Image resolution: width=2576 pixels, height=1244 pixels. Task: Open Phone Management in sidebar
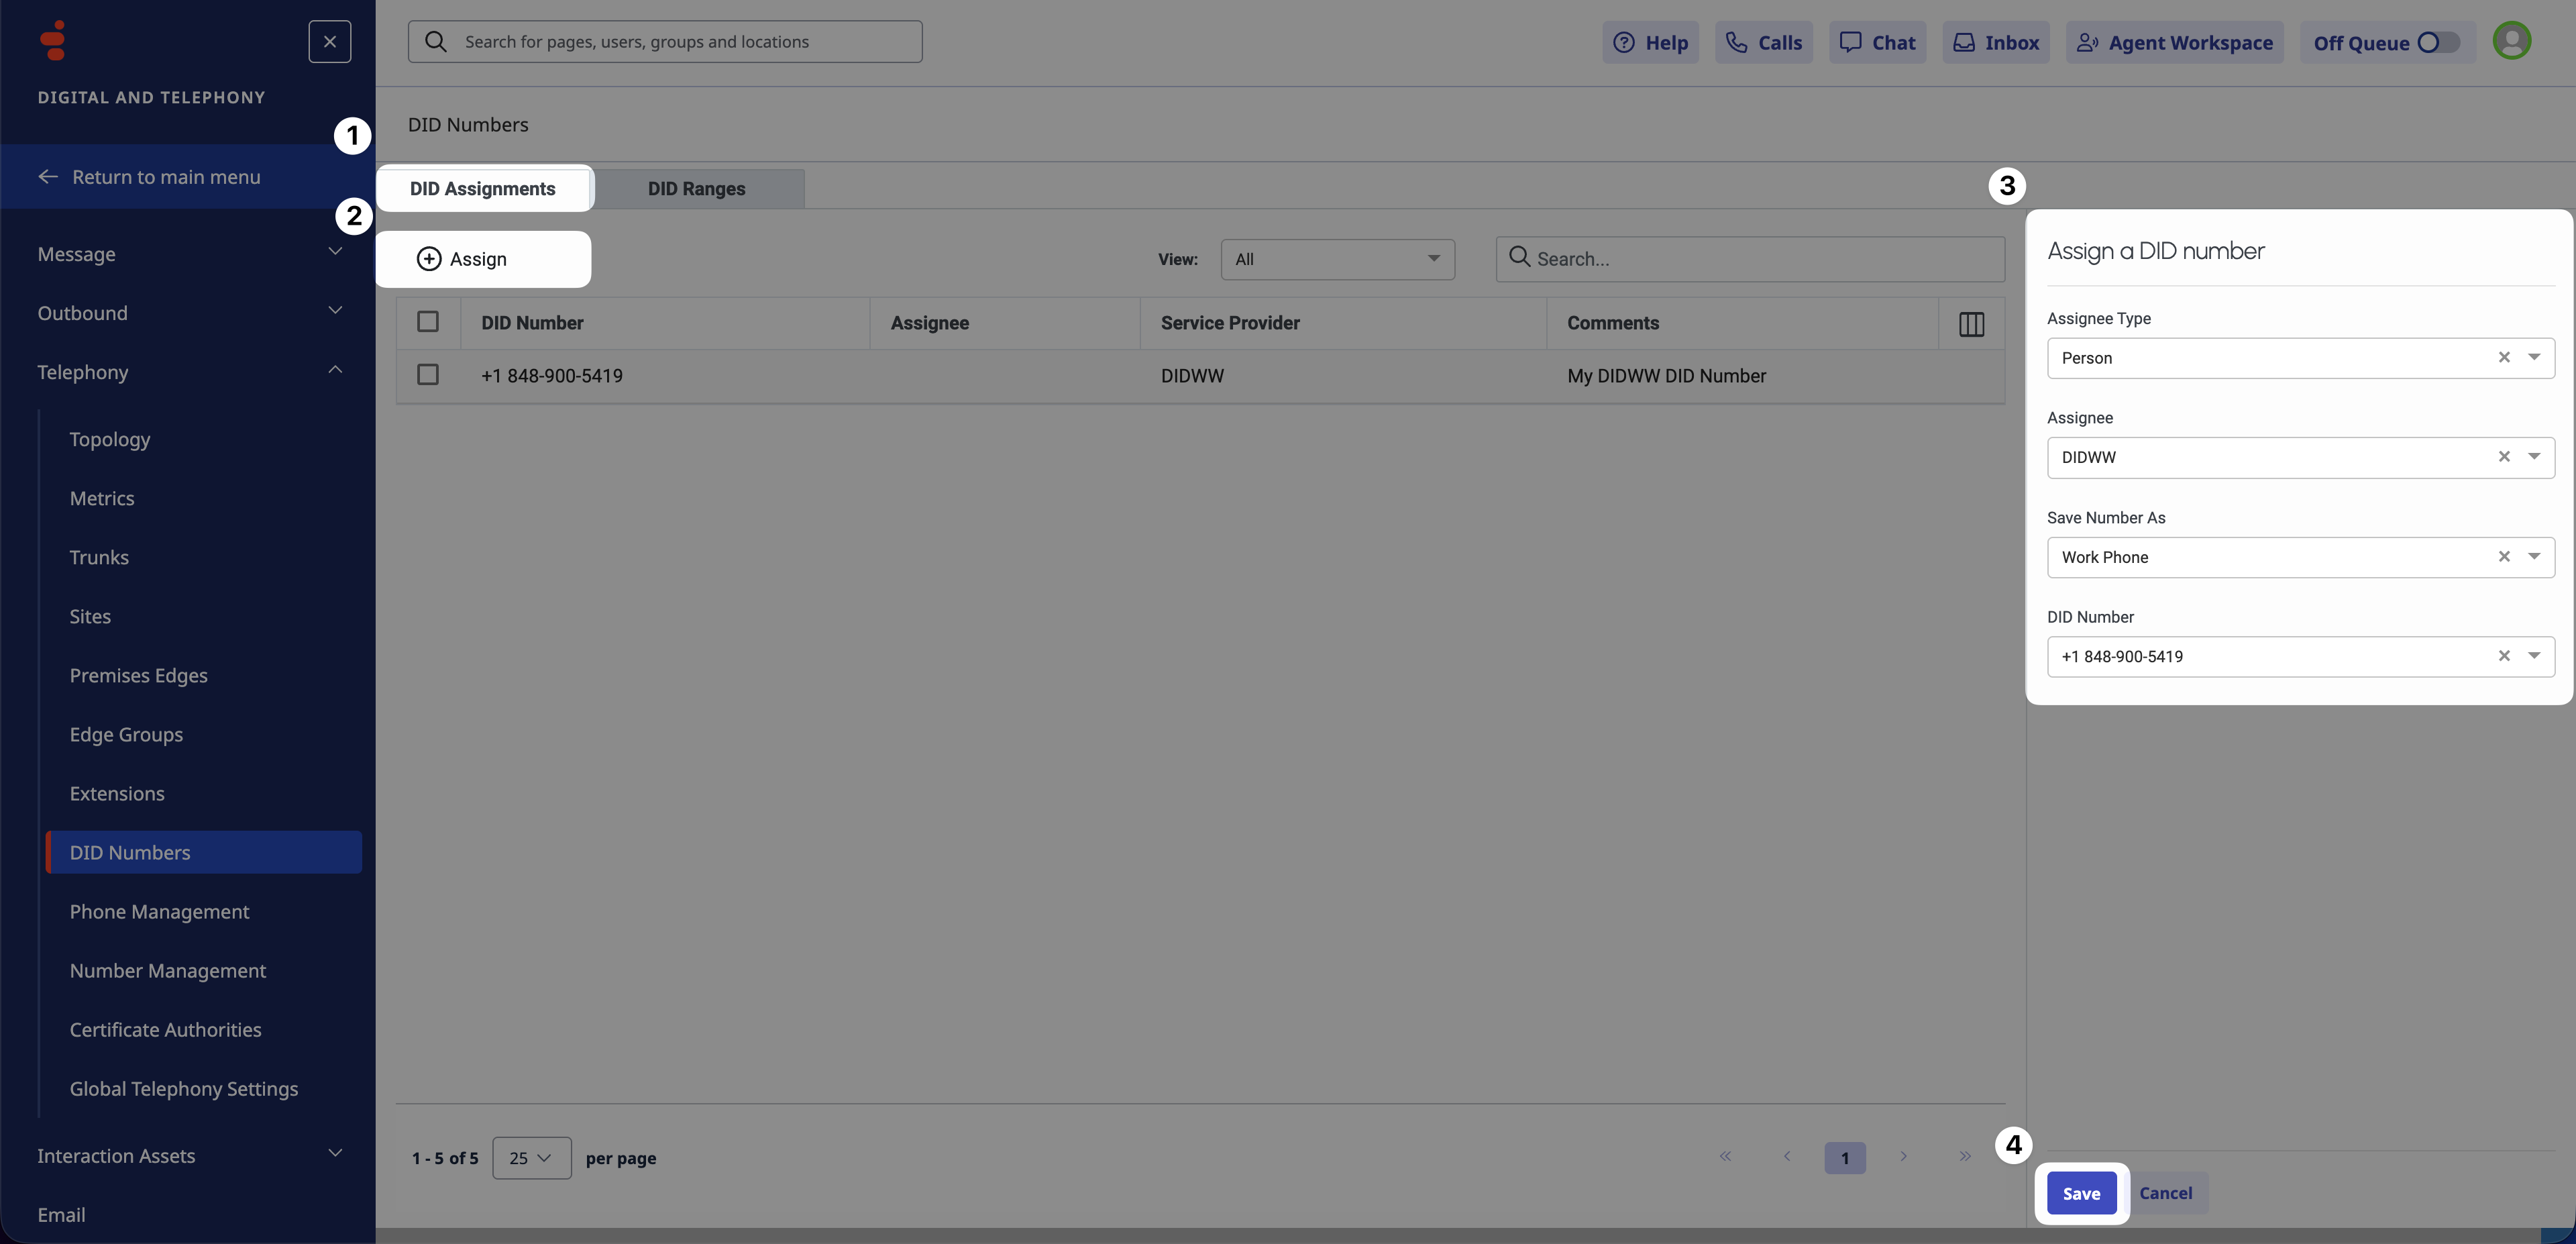[x=159, y=911]
